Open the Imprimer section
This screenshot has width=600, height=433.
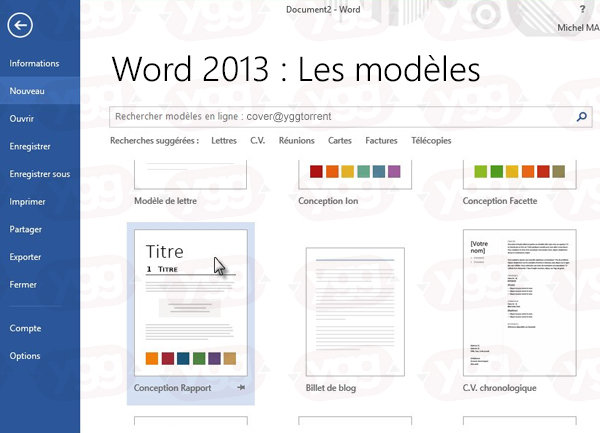click(28, 202)
